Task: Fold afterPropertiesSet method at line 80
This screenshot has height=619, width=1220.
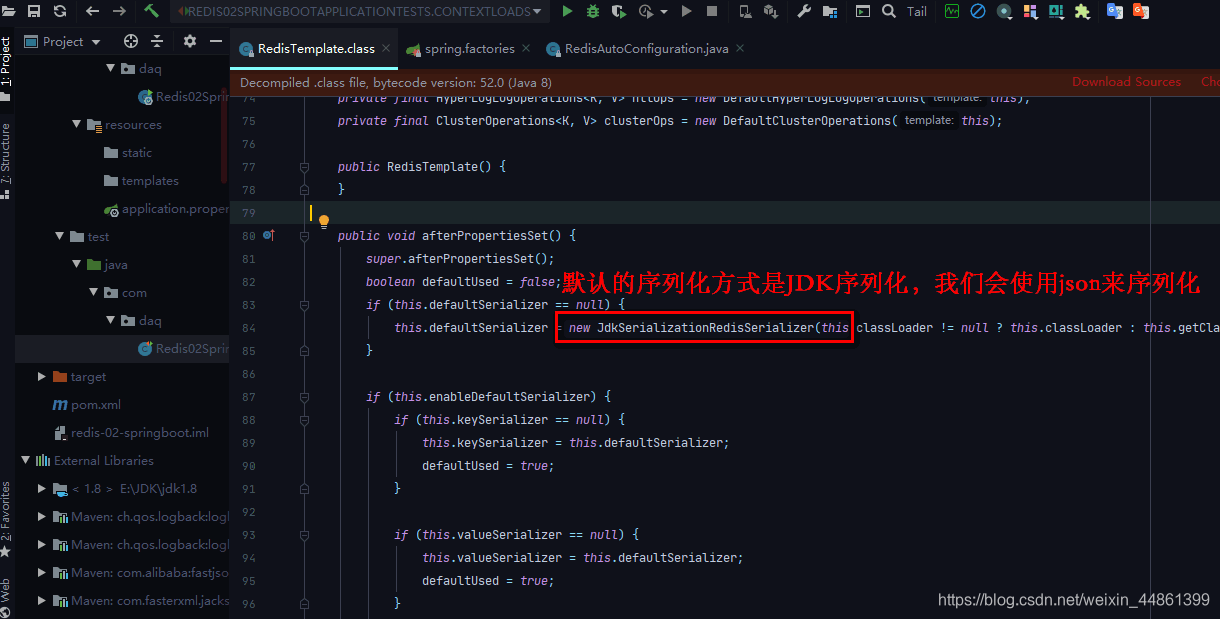Action: click(x=304, y=236)
